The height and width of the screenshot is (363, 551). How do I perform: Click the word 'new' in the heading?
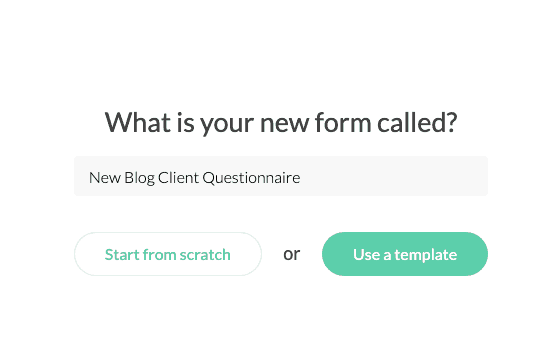[x=284, y=124]
